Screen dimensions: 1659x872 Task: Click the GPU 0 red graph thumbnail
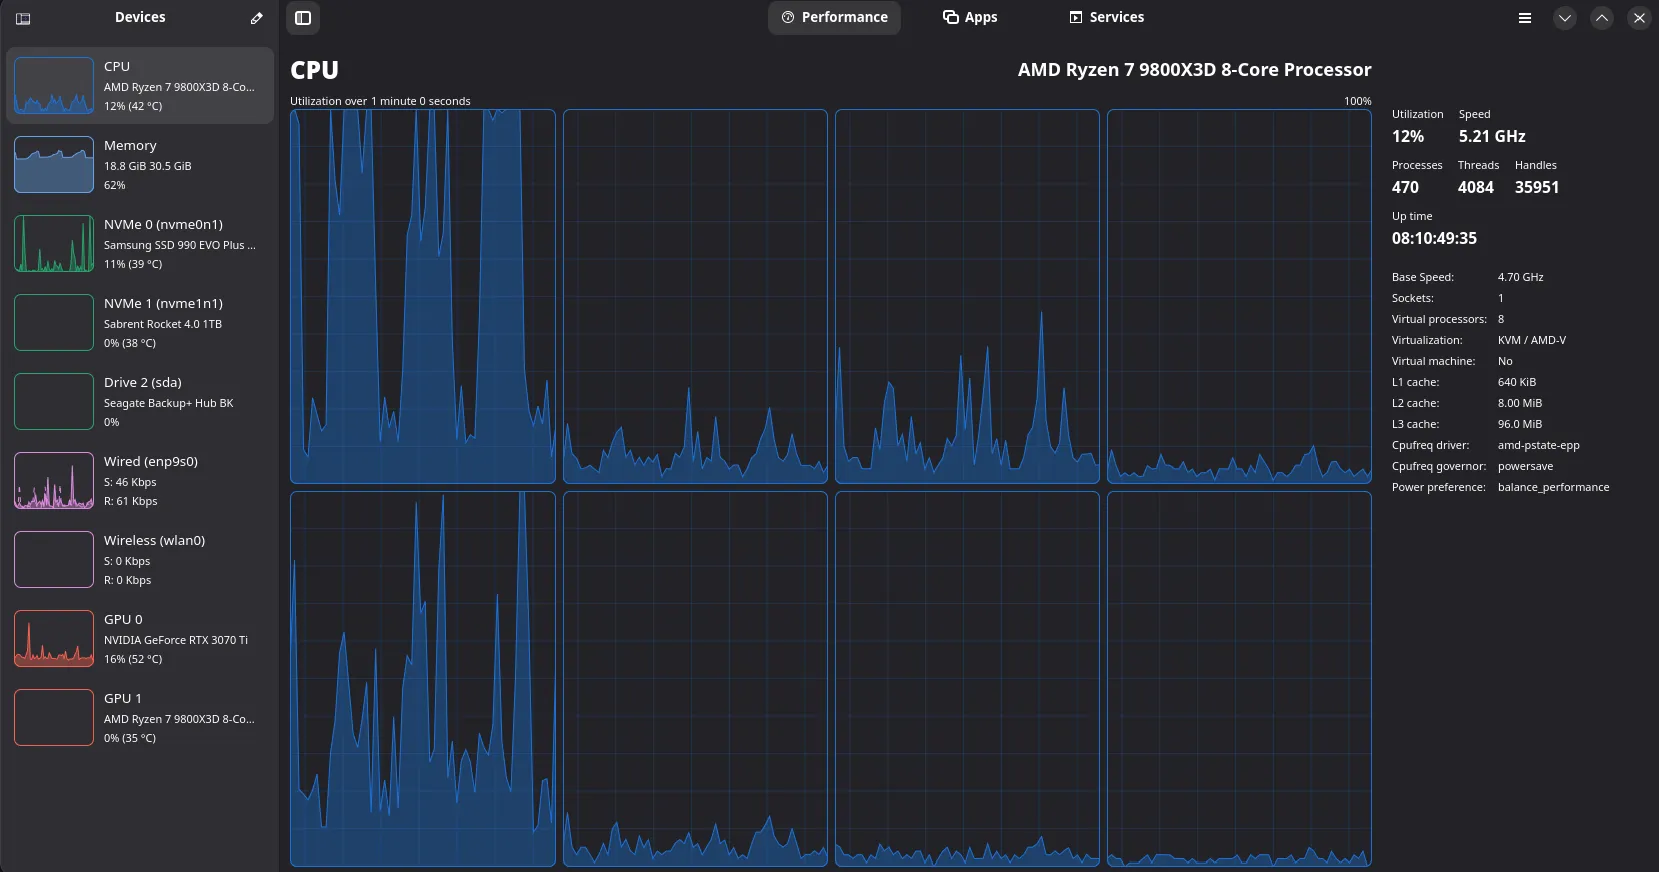(54, 639)
